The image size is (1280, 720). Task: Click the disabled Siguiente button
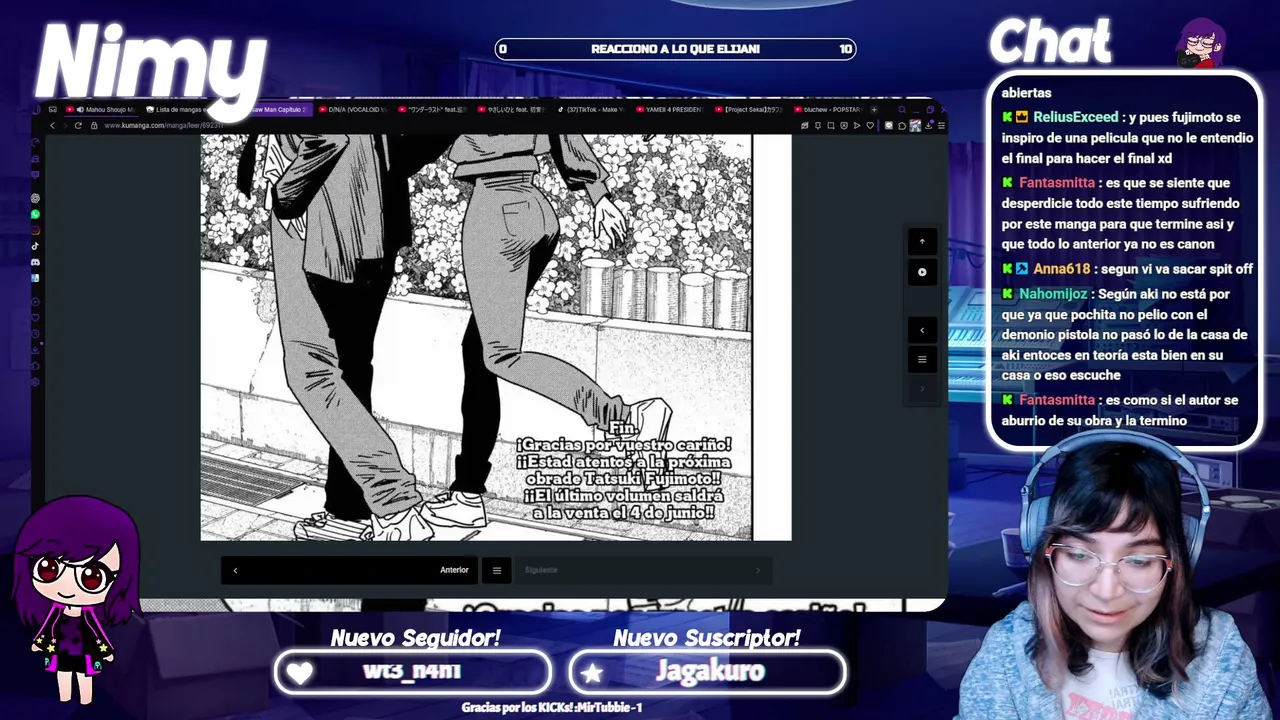click(x=643, y=570)
